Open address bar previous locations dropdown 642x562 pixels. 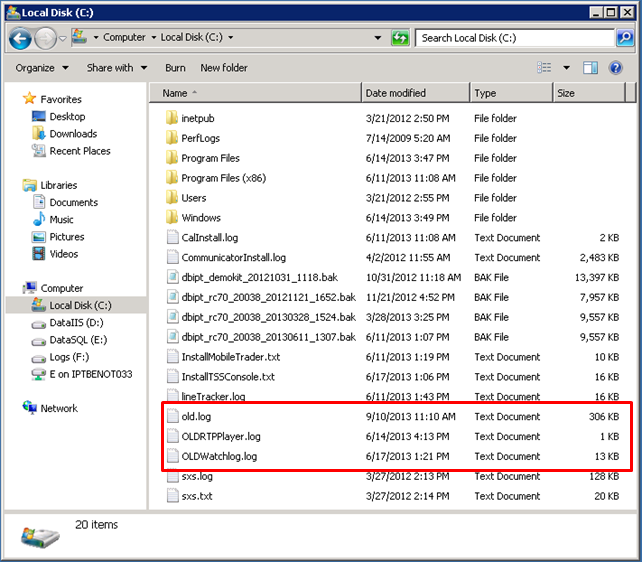point(378,38)
